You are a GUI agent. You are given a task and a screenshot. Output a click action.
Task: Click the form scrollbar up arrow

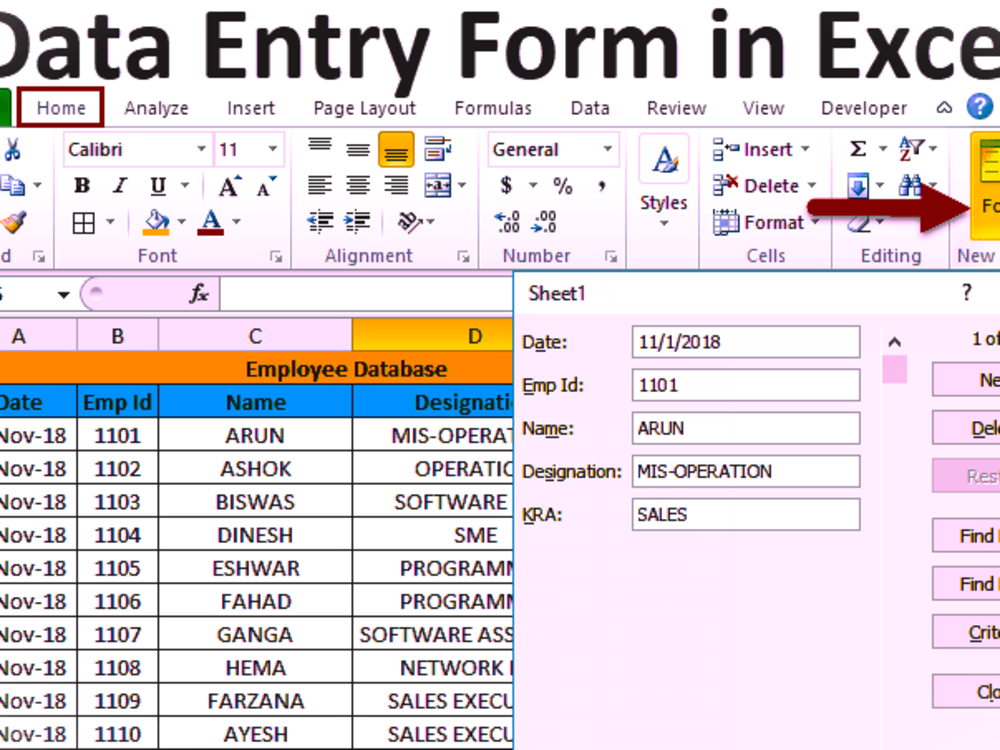tap(895, 342)
